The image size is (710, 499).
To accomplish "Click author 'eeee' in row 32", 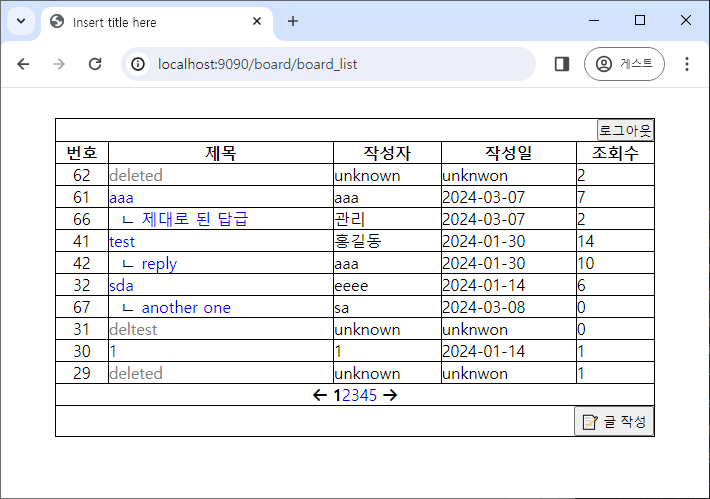I will point(351,286).
